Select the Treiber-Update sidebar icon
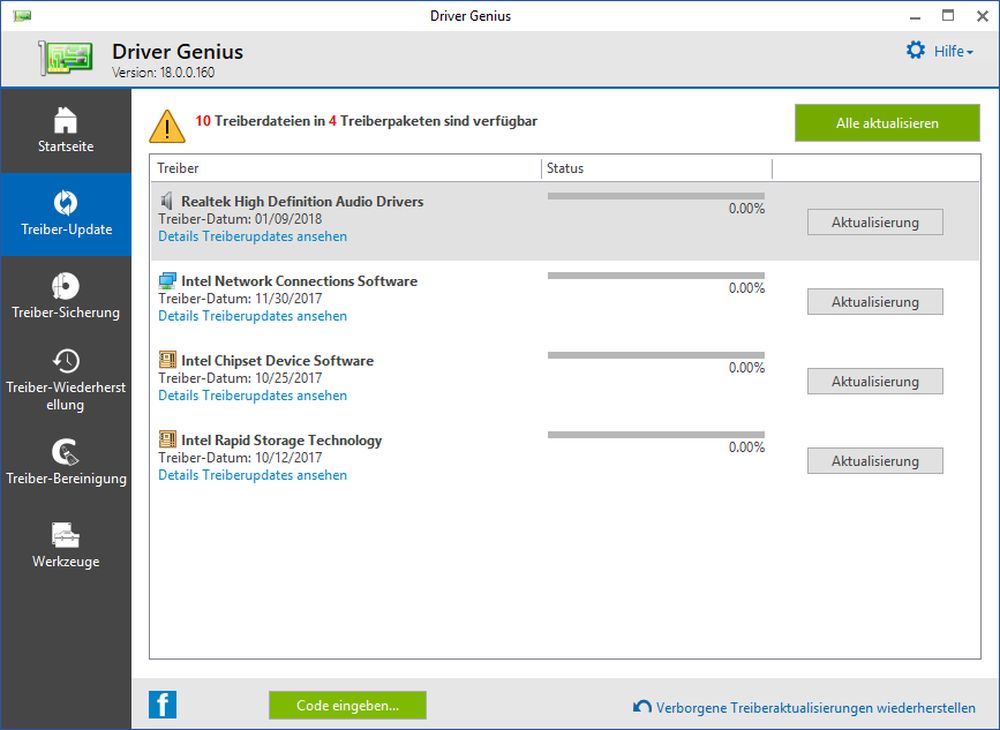The width and height of the screenshot is (1000, 730). click(x=66, y=203)
